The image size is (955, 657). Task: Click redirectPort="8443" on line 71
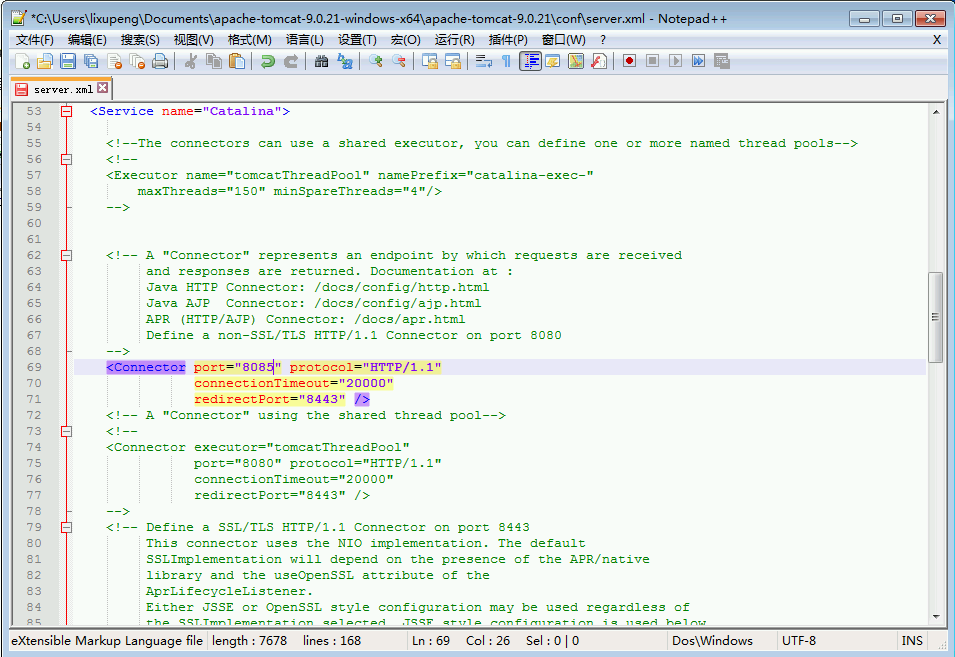point(270,399)
